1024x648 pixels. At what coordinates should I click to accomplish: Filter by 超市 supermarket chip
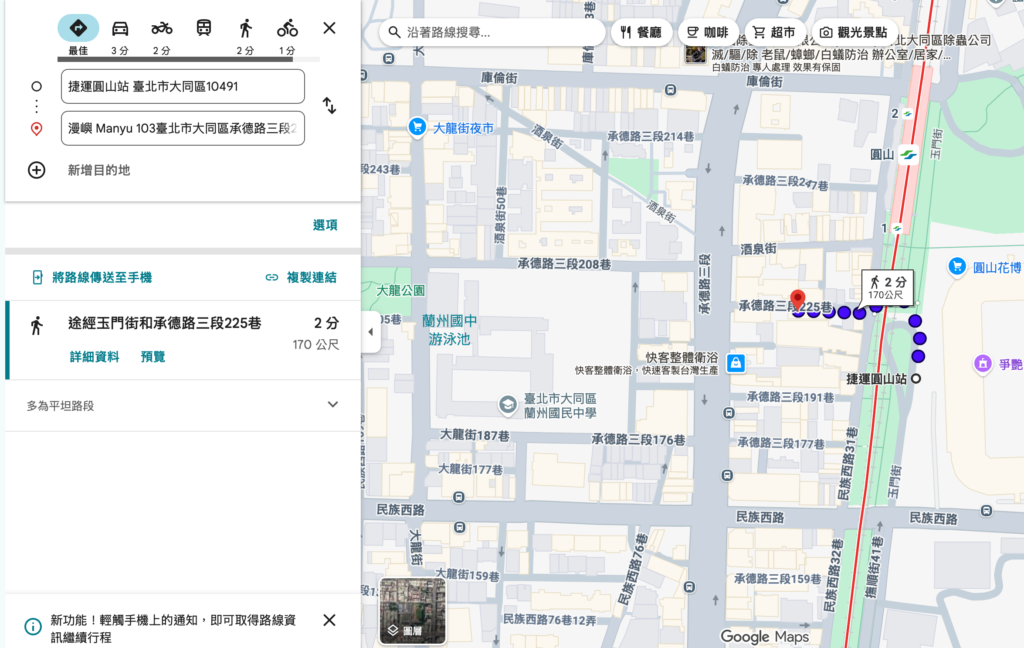click(x=775, y=32)
